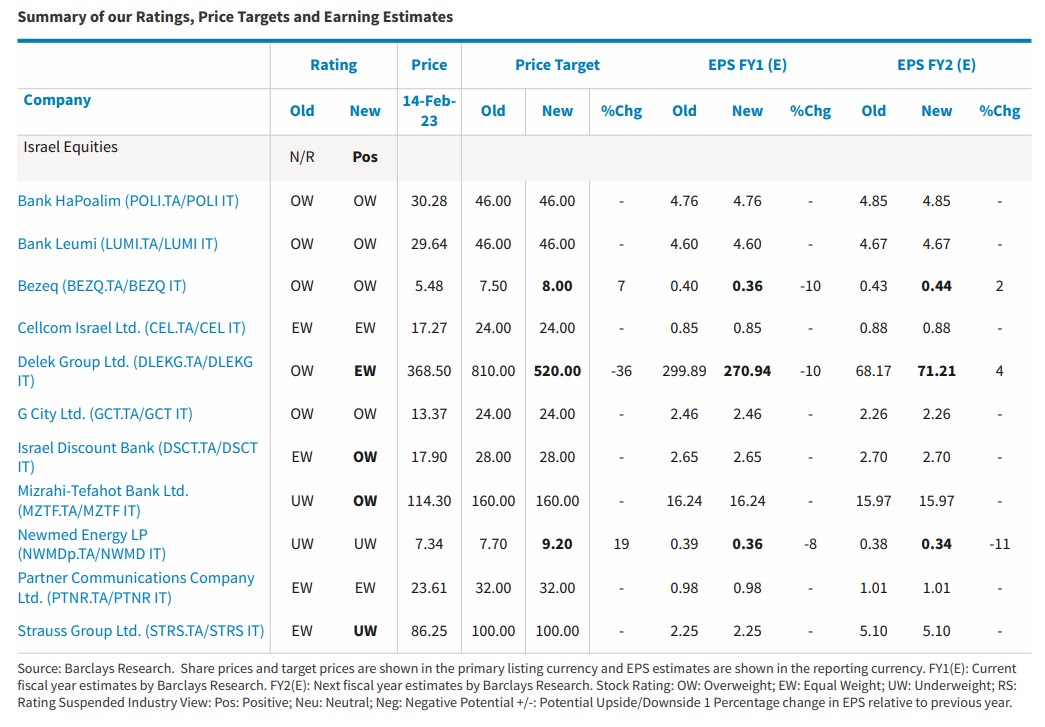Open the Bank Leumi (LUMI.TA/LUMI IT) link

pos(117,244)
